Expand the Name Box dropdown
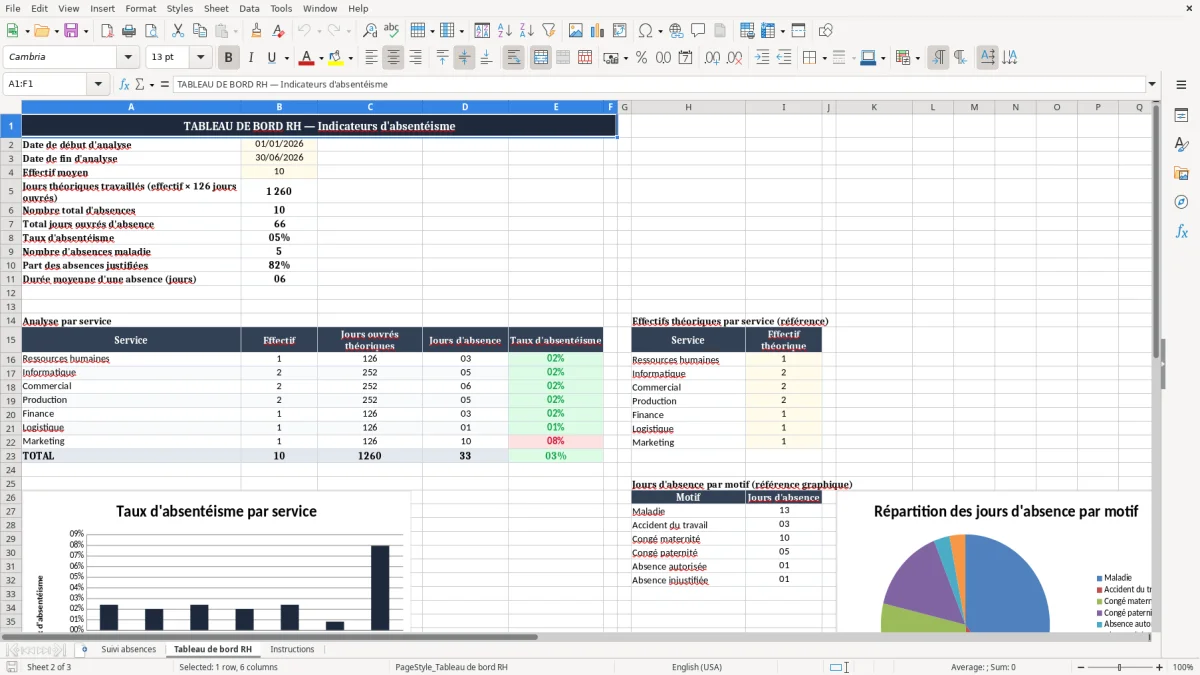Screen dimensions: 1200x675 coord(99,84)
